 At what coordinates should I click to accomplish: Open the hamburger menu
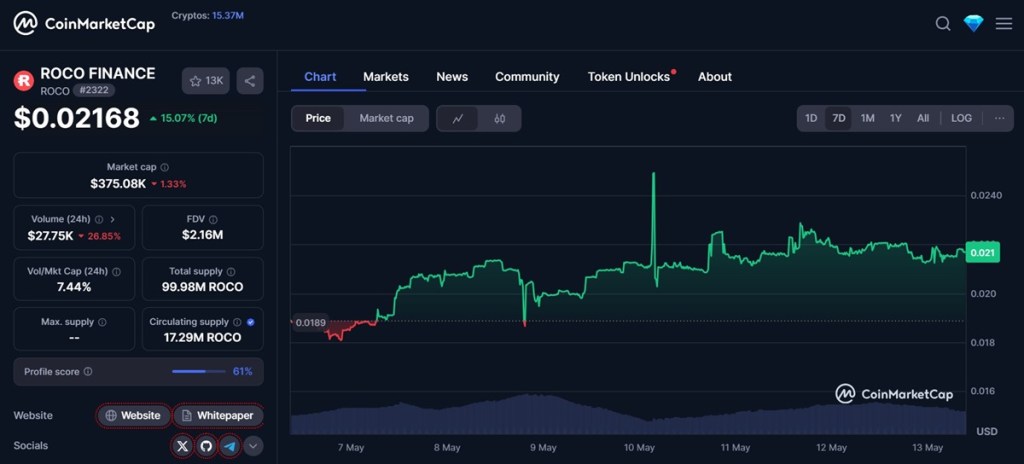(1004, 24)
